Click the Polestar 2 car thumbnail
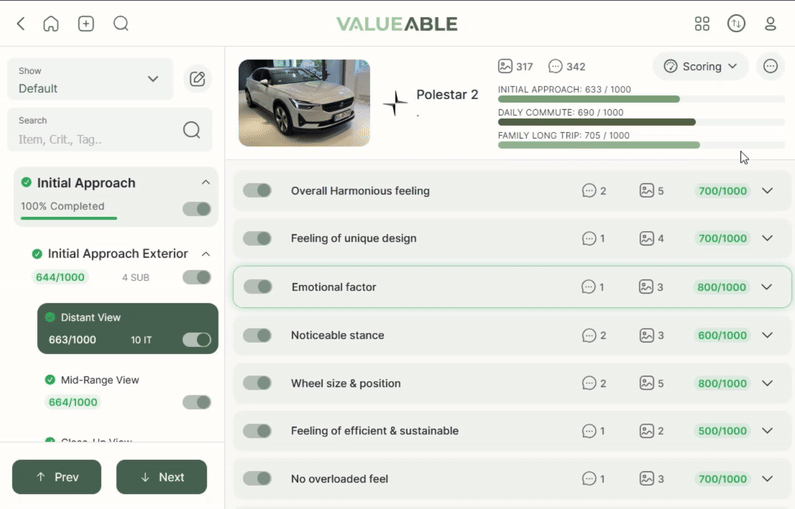This screenshot has width=795, height=509. point(304,103)
